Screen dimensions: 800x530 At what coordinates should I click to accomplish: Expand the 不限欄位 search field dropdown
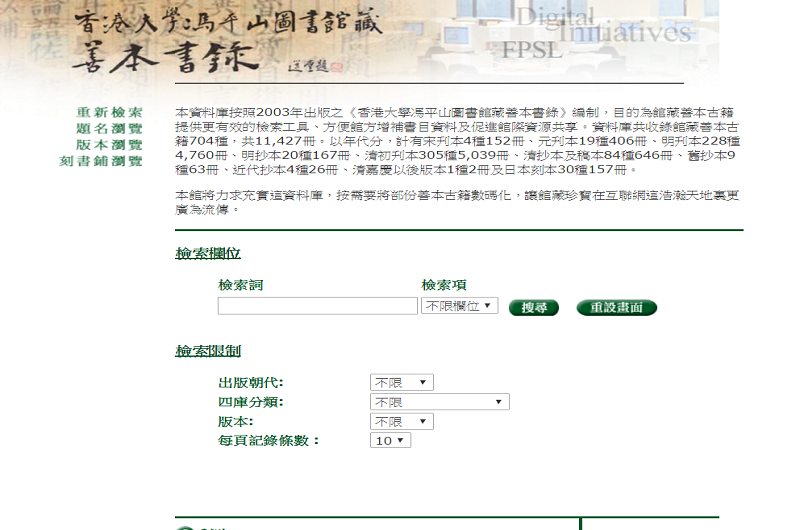pyautogui.click(x=459, y=306)
